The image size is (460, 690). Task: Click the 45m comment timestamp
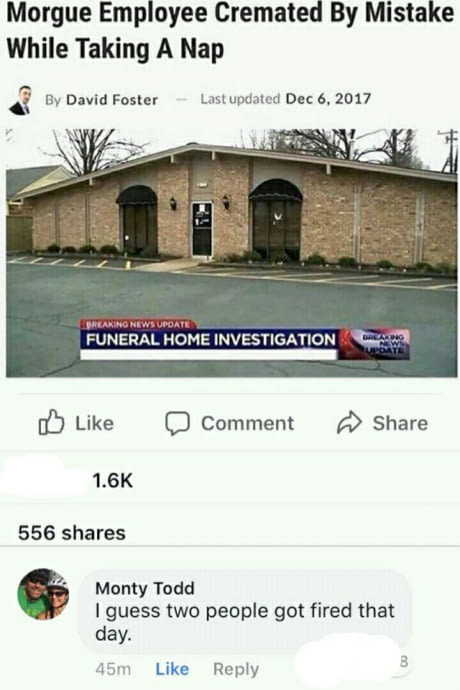[113, 669]
